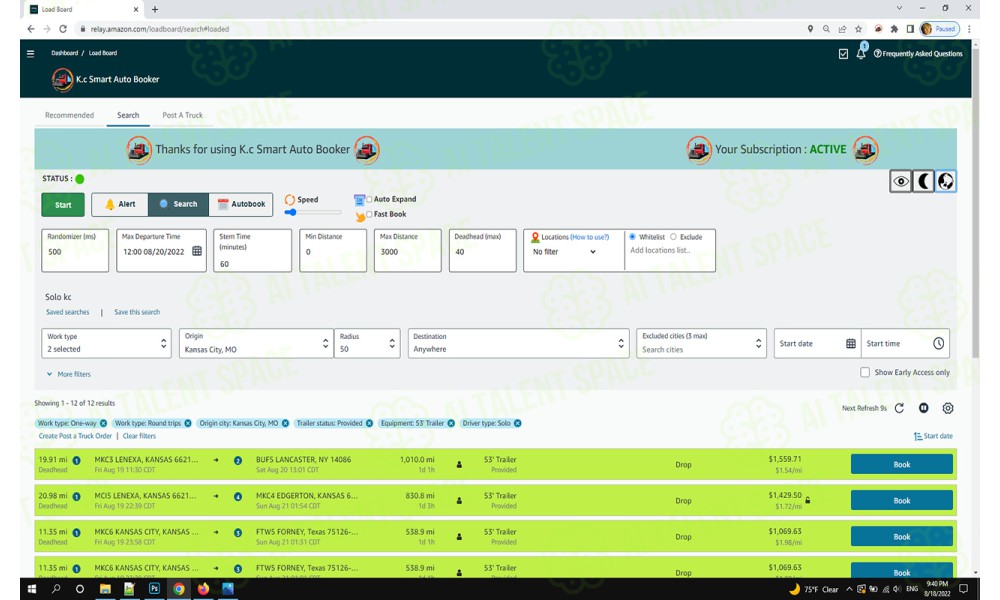
Task: Click Save this search link
Action: 137,312
